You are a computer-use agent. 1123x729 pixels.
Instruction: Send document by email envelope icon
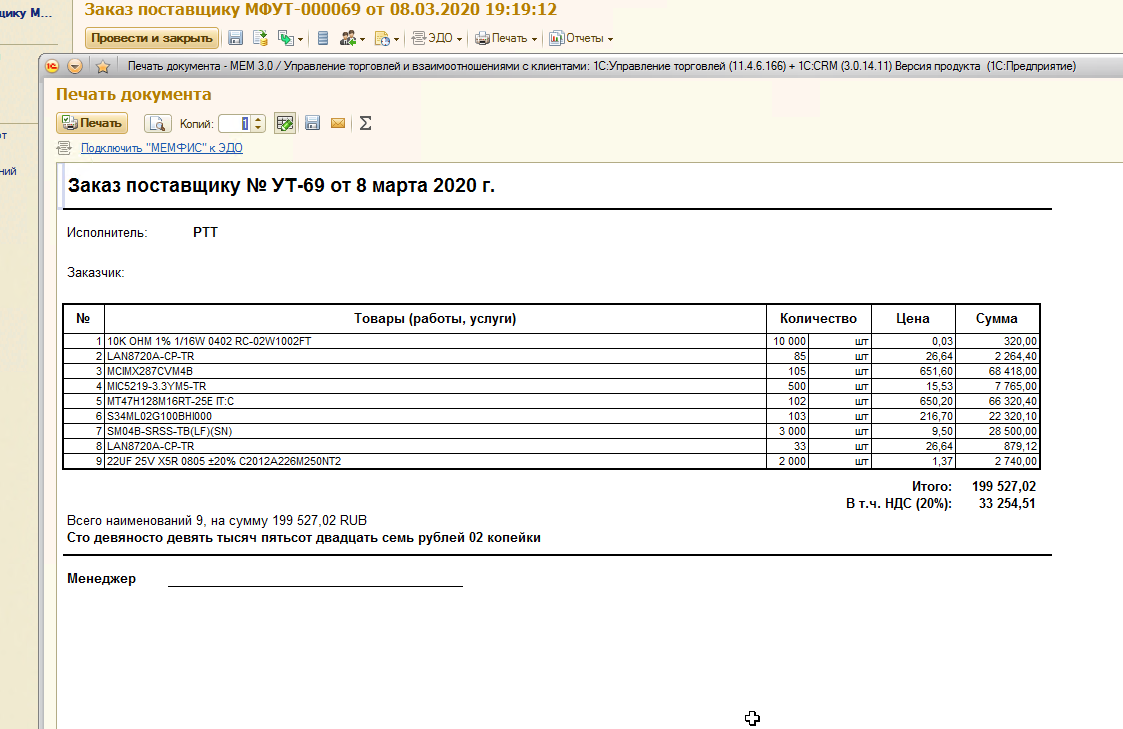point(338,123)
